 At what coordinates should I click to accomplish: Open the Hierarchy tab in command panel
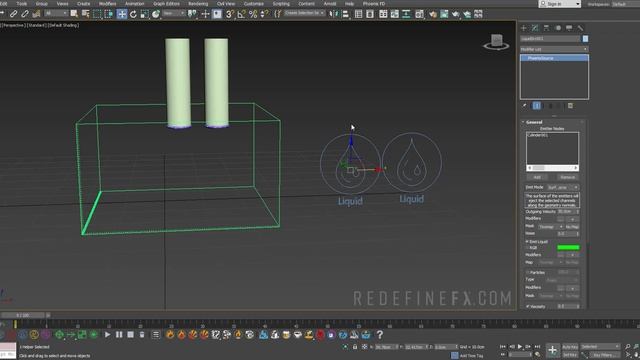pos(547,28)
